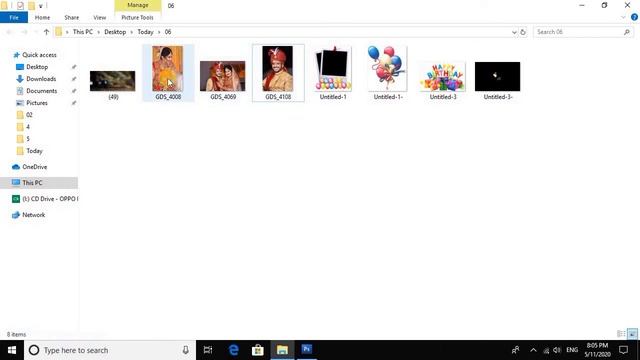Click the 06 breadcrumb segment
Image resolution: width=640 pixels, height=360 pixels.
[x=168, y=32]
